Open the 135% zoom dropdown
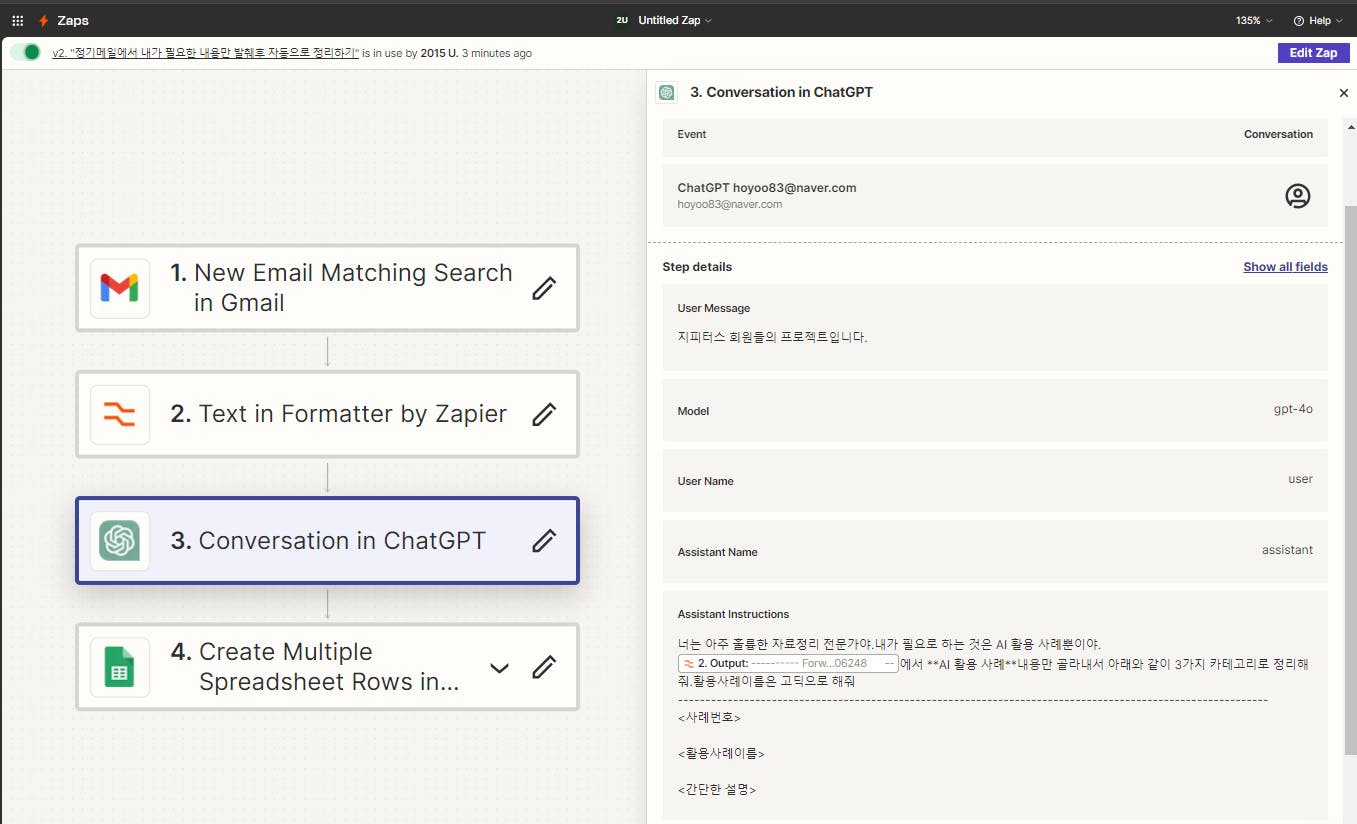The height and width of the screenshot is (824, 1357). [x=1254, y=20]
